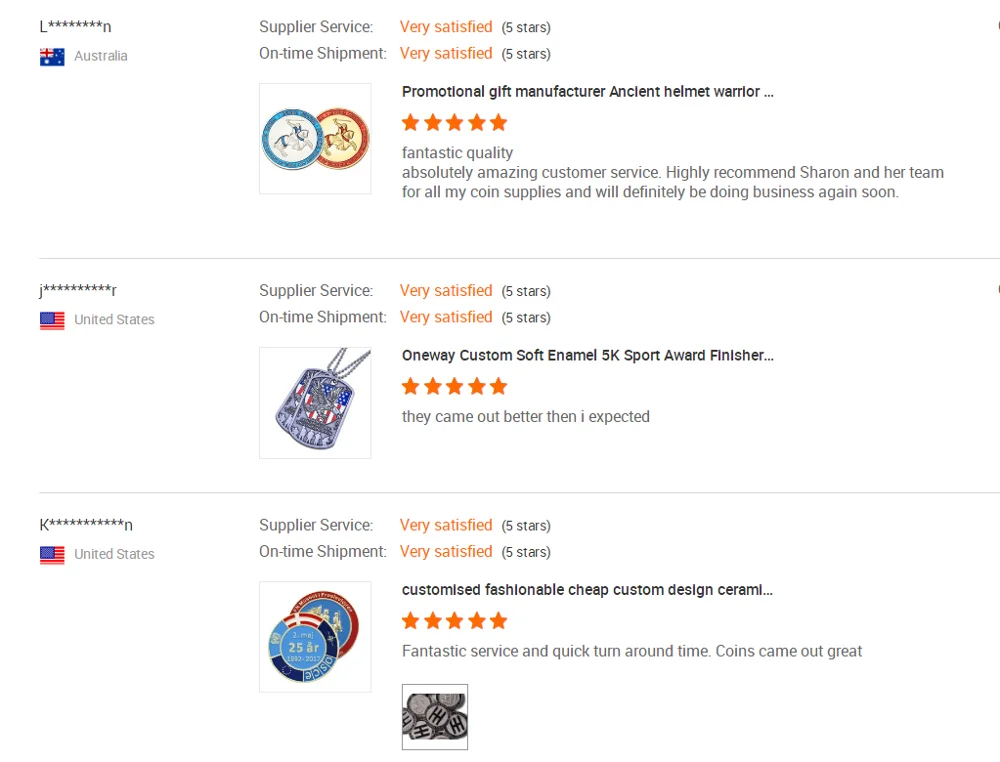Click the Australia flag icon
This screenshot has height=762, width=1000.
tap(52, 57)
